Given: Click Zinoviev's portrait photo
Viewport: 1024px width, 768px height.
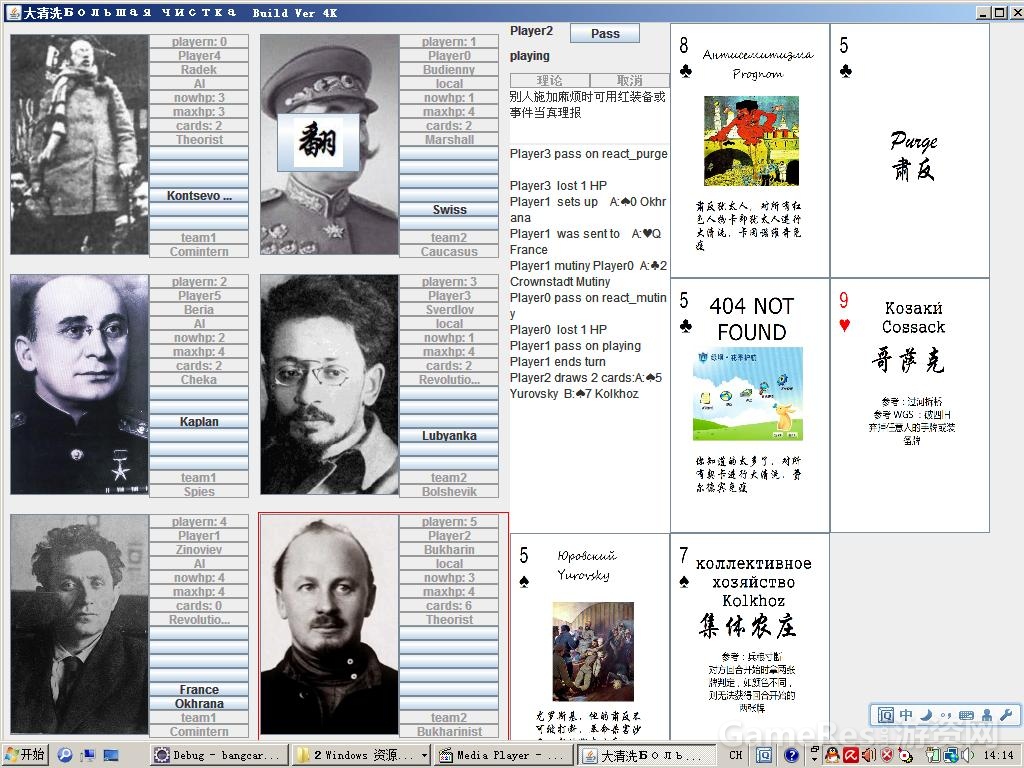Looking at the screenshot, I should pos(80,624).
